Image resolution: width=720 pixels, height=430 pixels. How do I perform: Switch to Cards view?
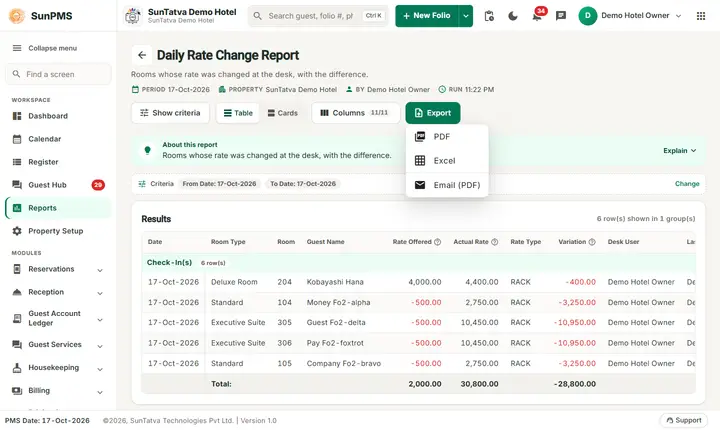pos(282,113)
